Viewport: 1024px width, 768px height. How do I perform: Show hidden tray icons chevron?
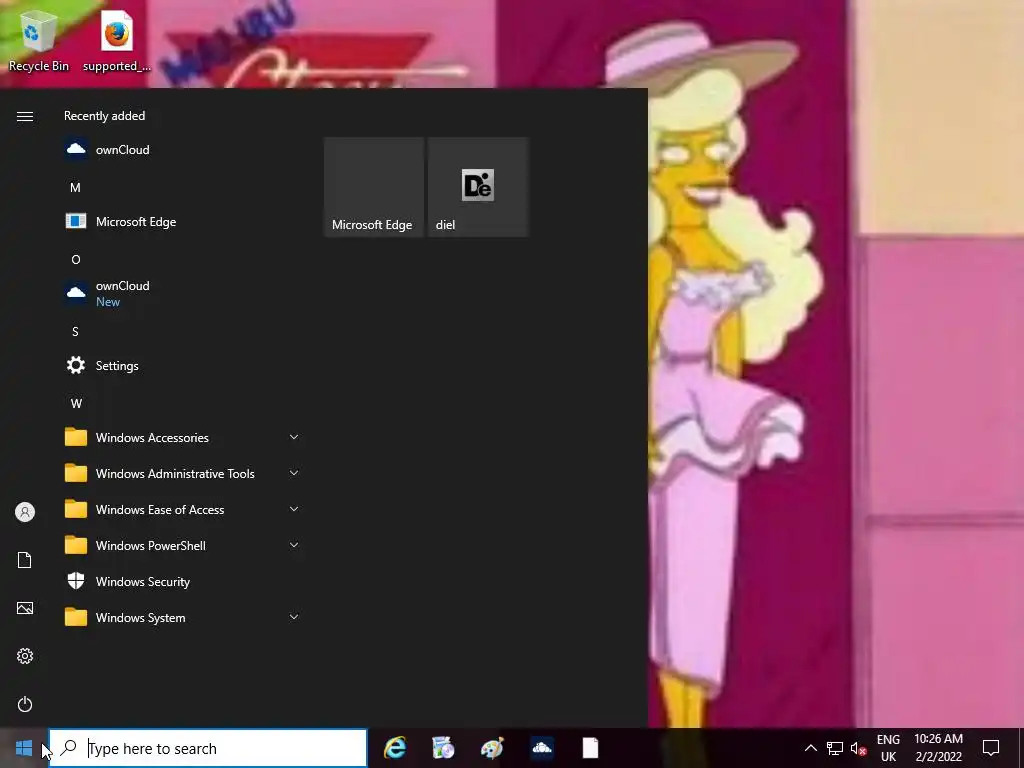(x=810, y=748)
